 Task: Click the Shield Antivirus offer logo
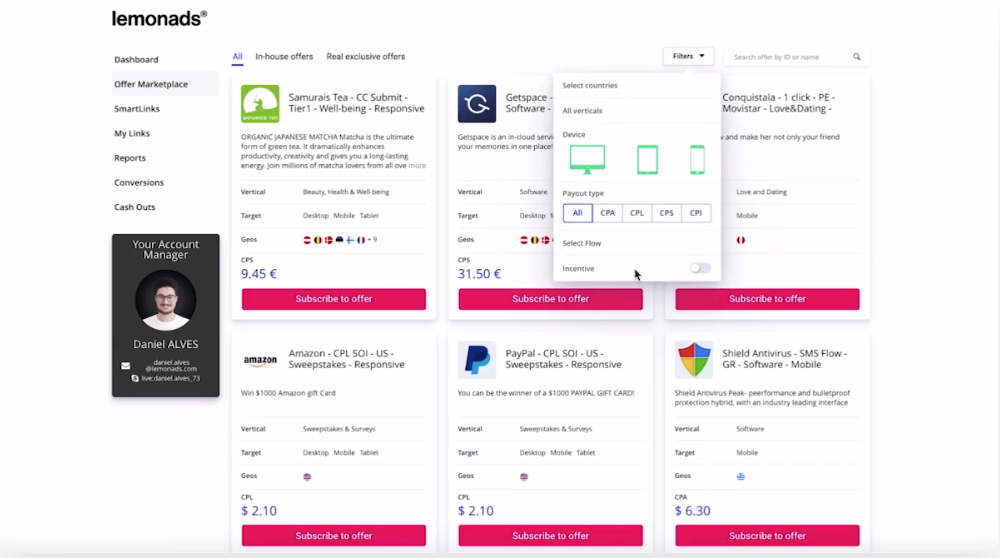(694, 360)
